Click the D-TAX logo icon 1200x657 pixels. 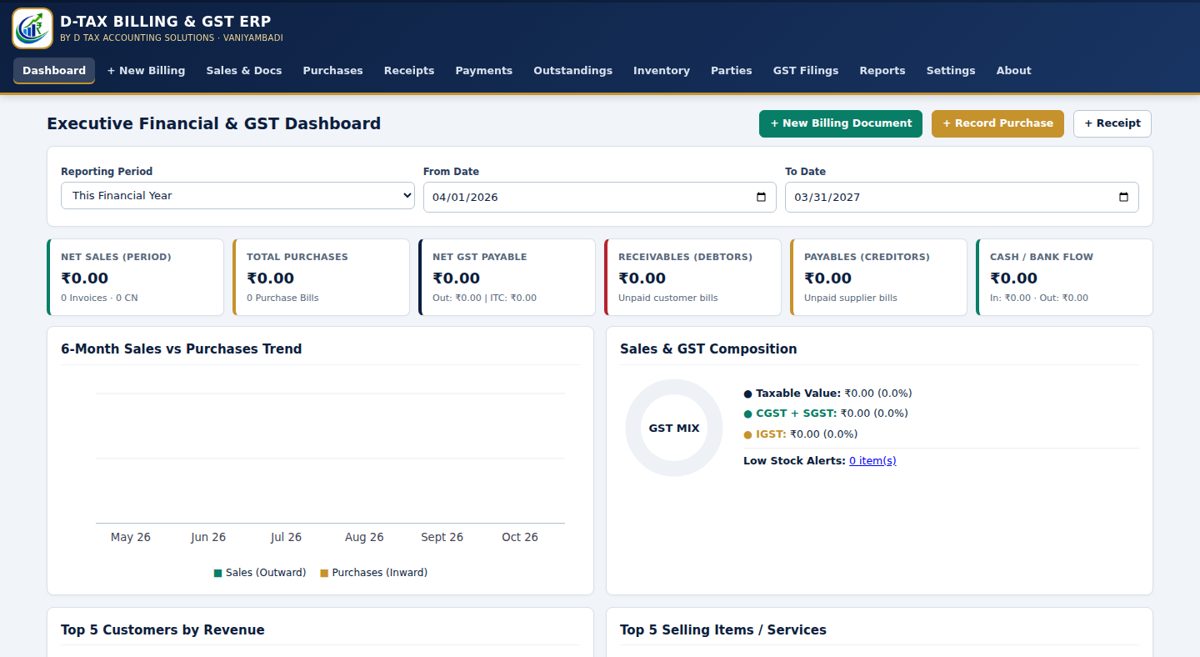click(x=32, y=28)
